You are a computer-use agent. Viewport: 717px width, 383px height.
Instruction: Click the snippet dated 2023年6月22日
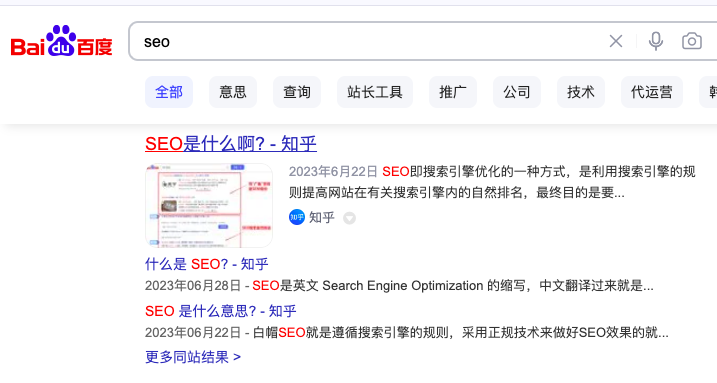tap(492, 182)
